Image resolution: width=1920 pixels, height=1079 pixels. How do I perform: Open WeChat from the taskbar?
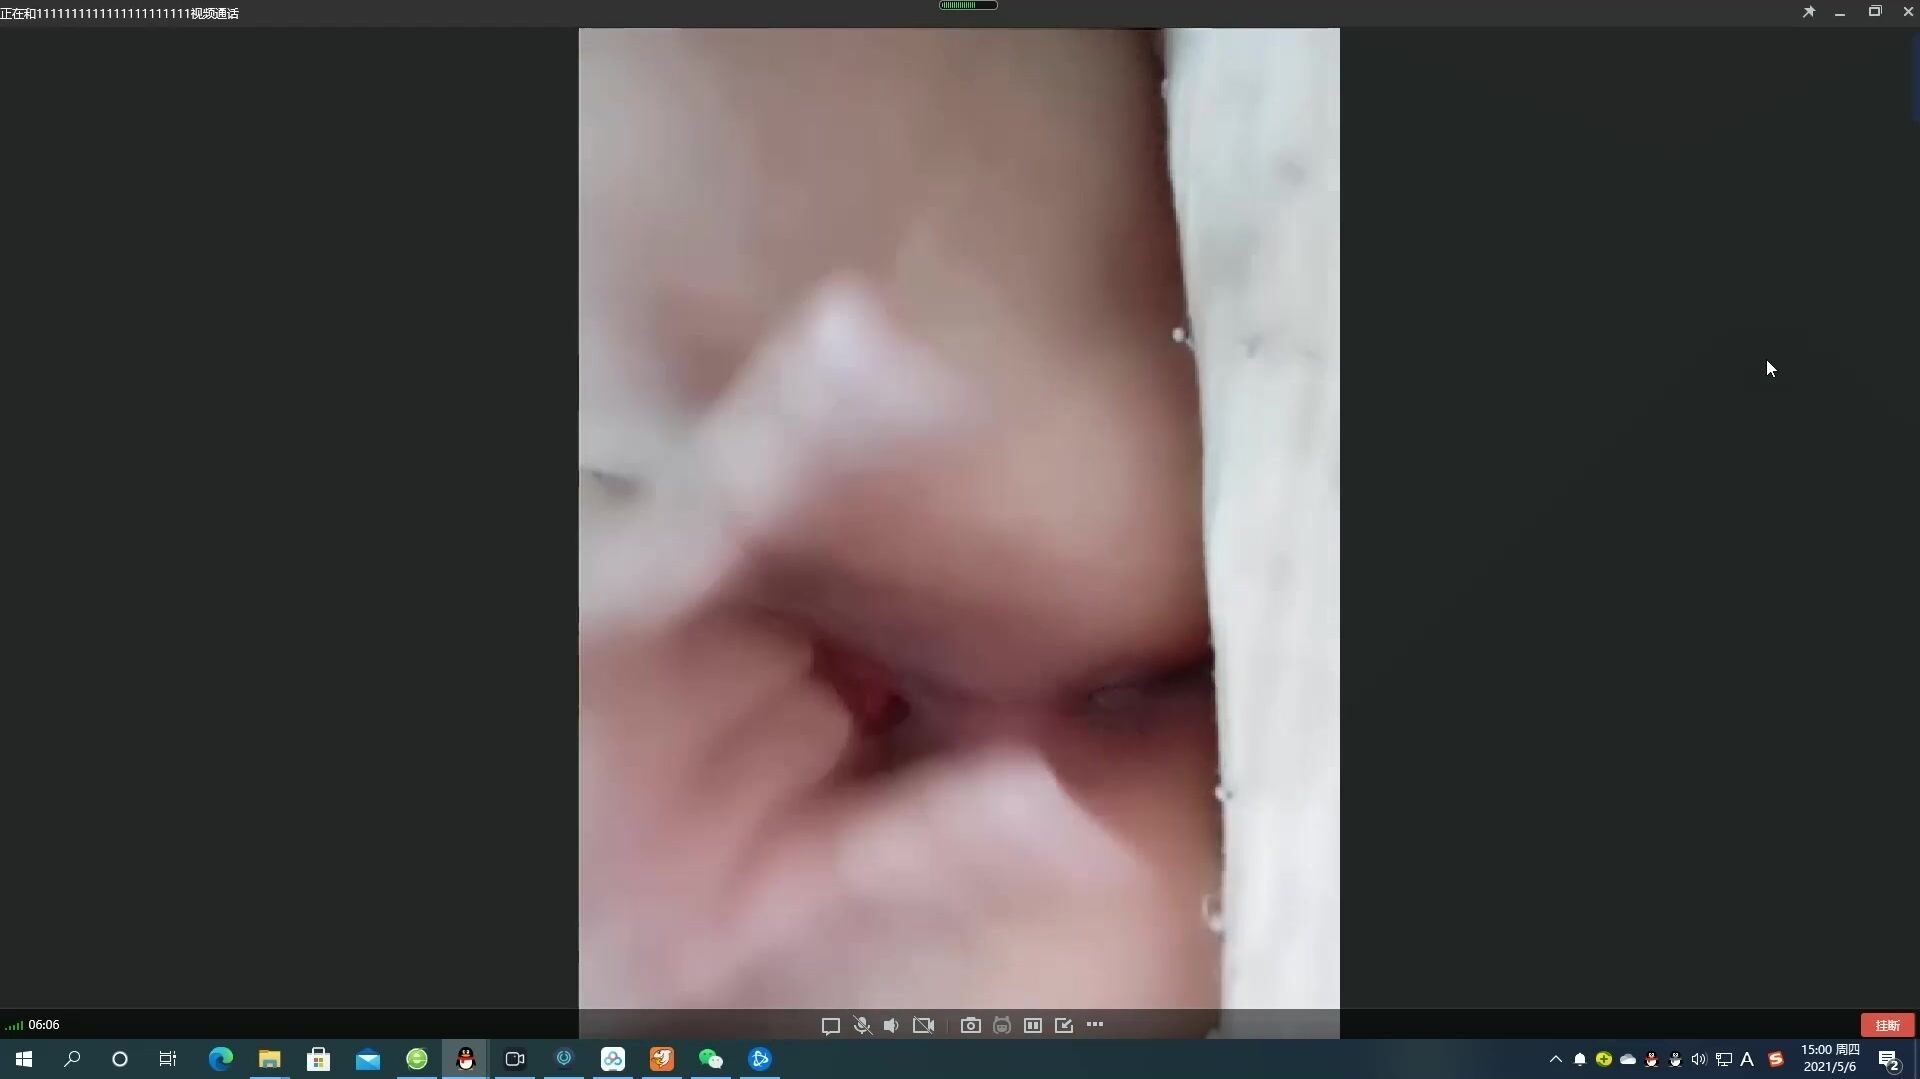click(x=710, y=1059)
